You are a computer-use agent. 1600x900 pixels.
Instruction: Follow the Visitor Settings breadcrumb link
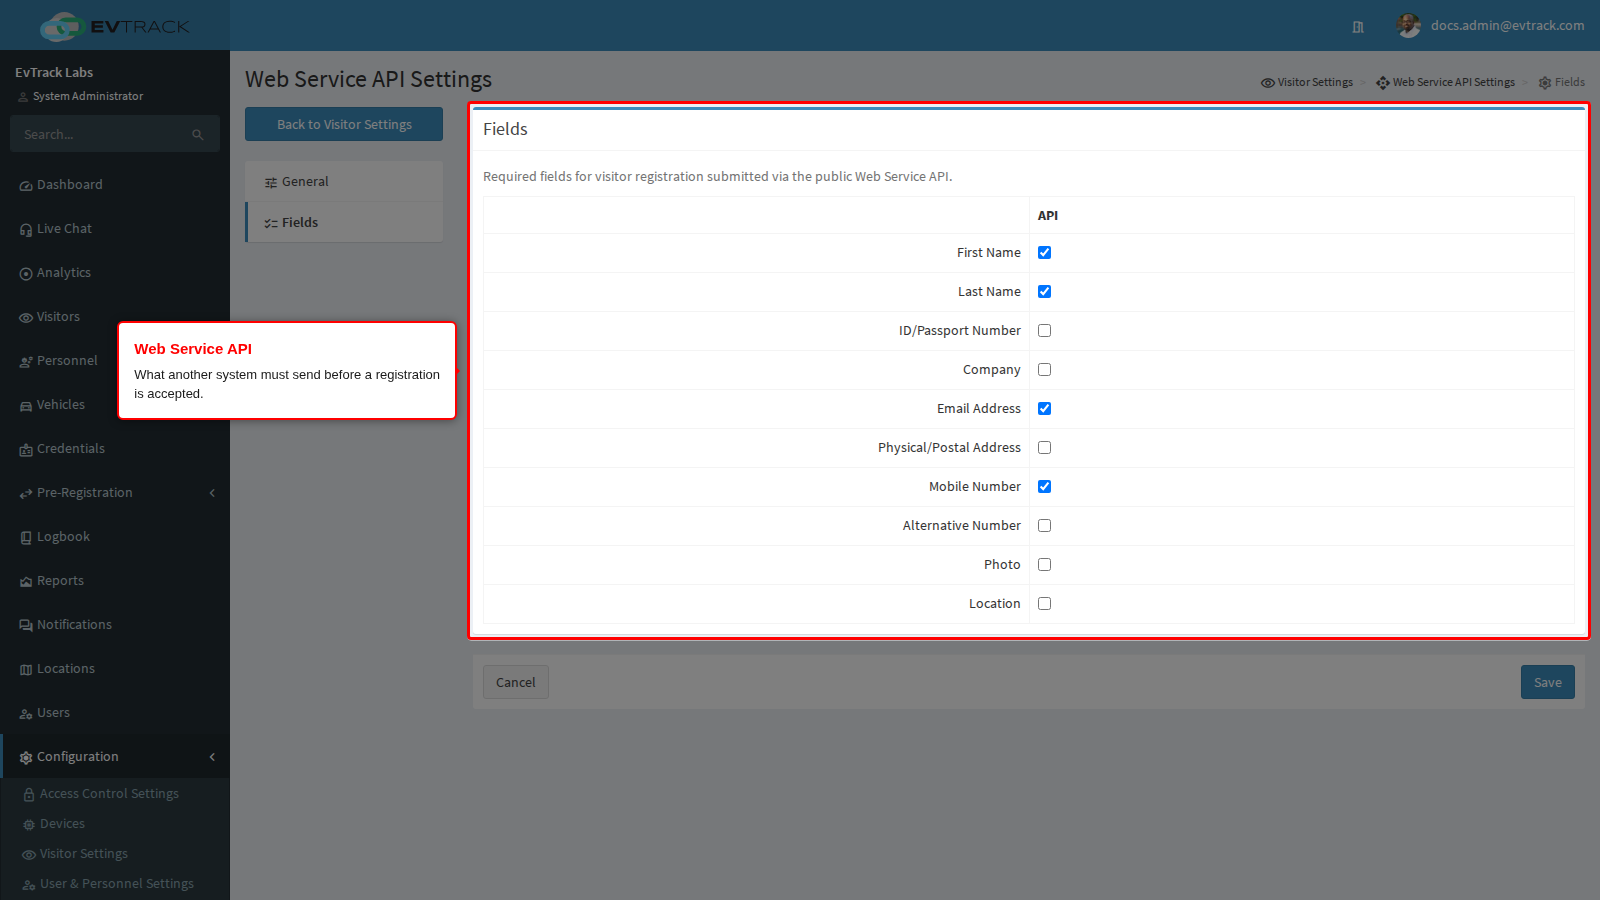tap(1307, 83)
